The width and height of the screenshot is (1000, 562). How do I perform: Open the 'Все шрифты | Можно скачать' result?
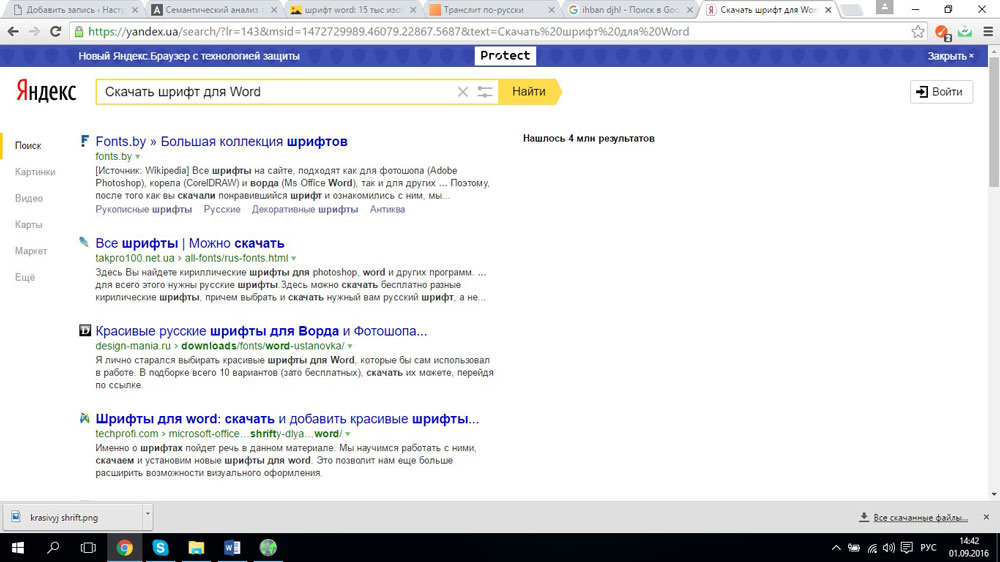click(190, 243)
